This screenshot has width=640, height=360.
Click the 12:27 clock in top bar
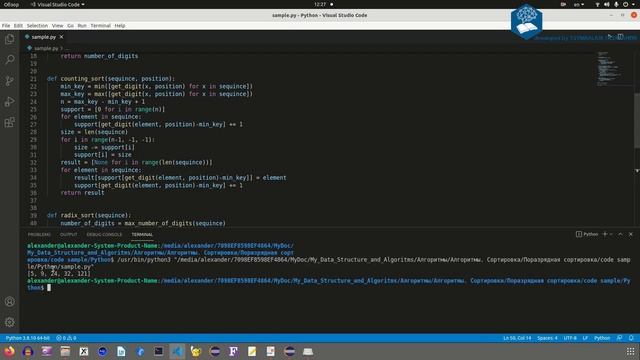(x=320, y=4)
